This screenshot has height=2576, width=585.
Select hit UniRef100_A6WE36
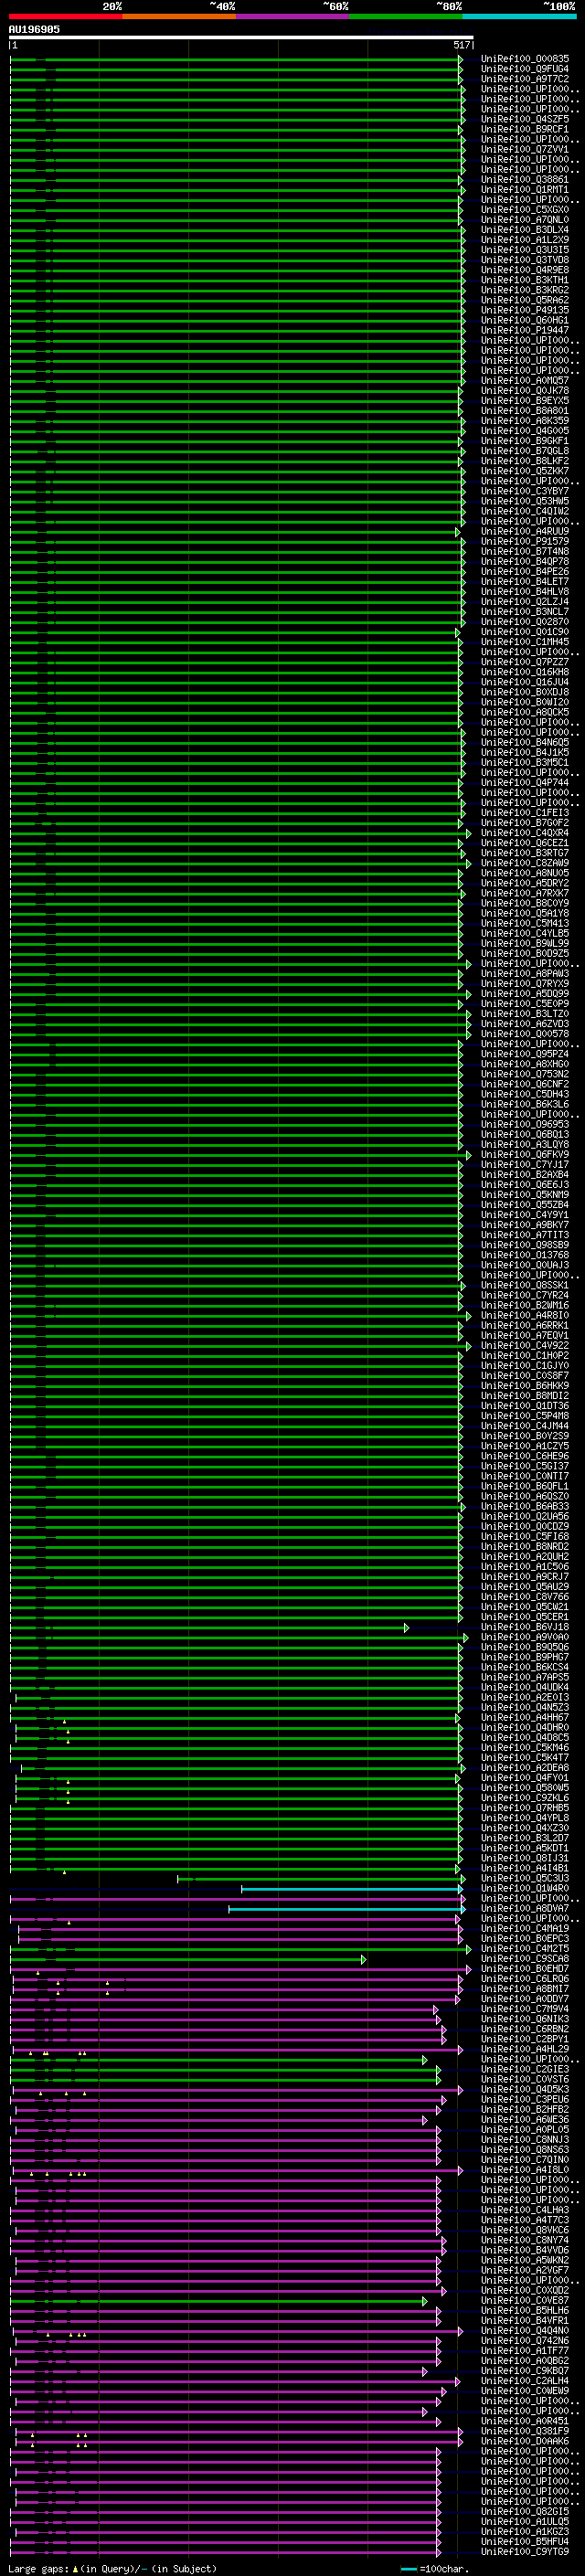click(524, 2119)
